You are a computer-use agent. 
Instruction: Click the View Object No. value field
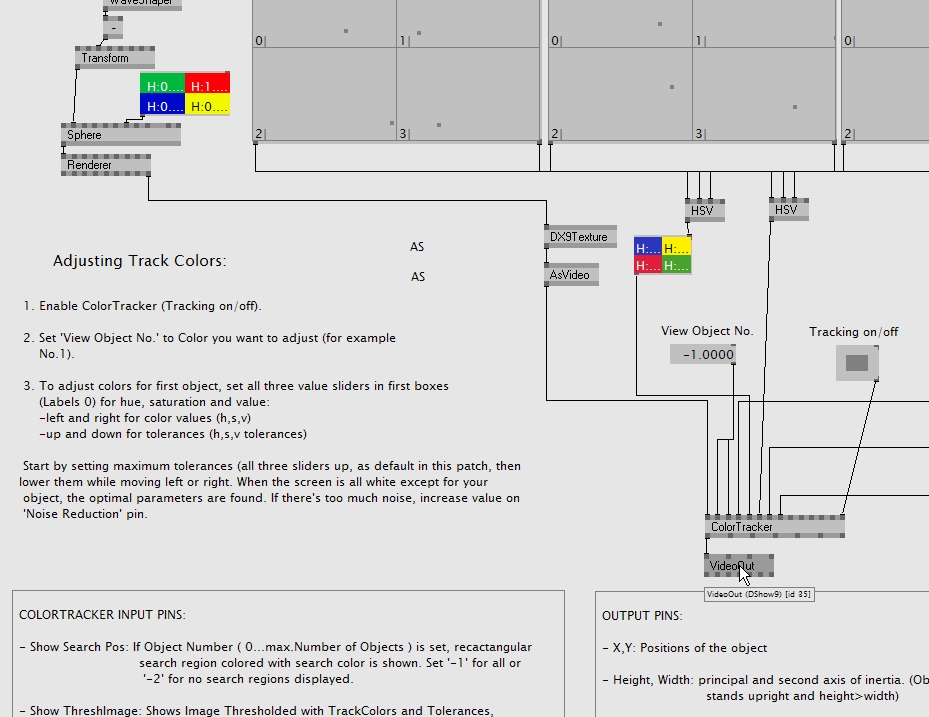[x=703, y=354]
